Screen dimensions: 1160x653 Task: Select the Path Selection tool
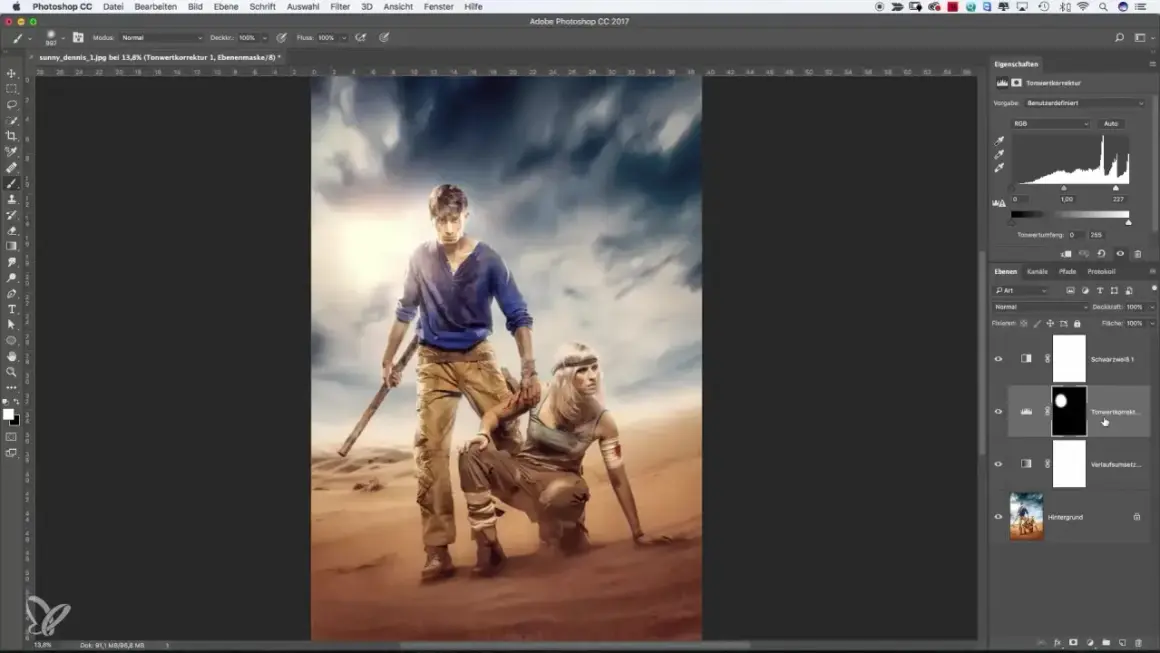(11, 325)
